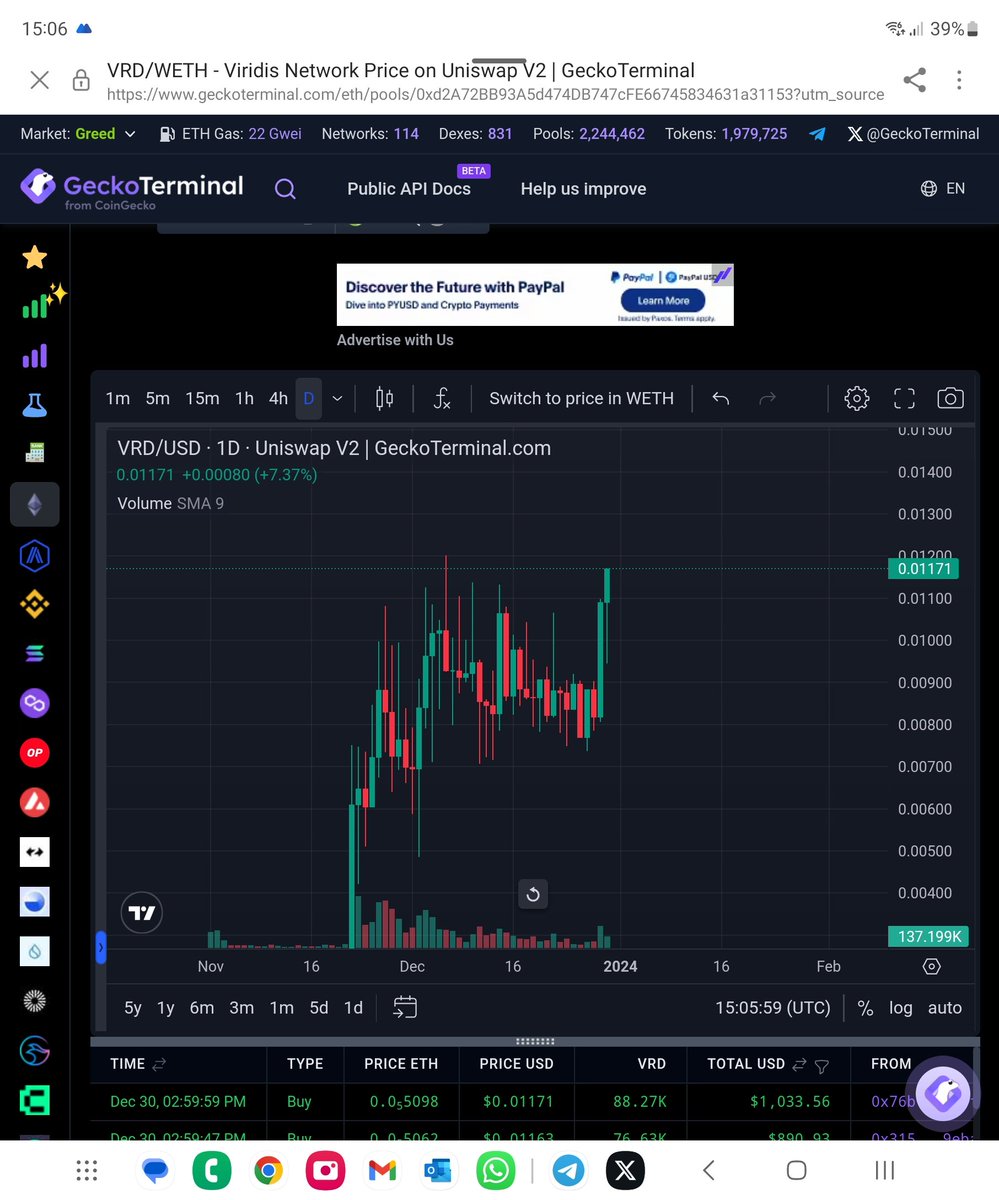Switch to price in WETH
Image resolution: width=999 pixels, height=1200 pixels.
(581, 398)
